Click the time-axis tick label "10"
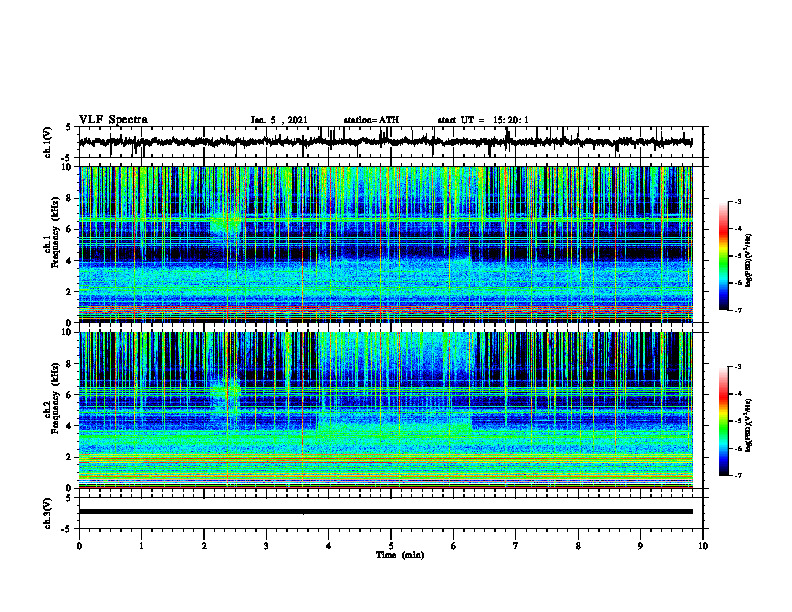 (703, 546)
